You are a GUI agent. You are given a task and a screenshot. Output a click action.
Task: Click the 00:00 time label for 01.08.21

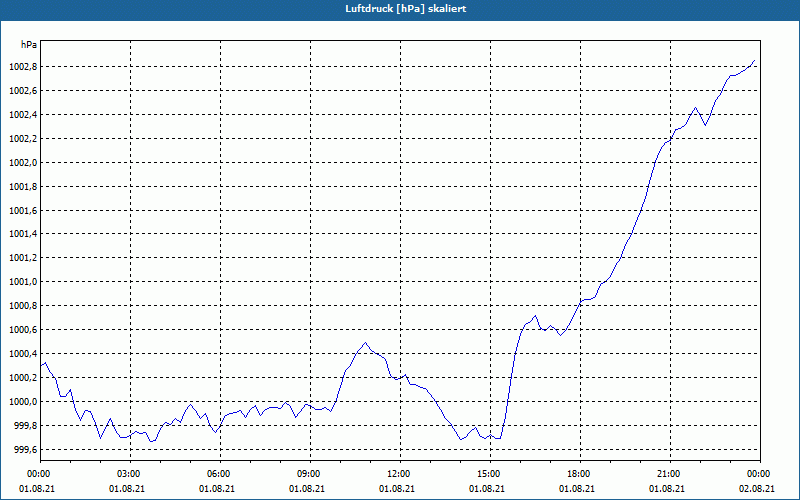click(x=37, y=474)
